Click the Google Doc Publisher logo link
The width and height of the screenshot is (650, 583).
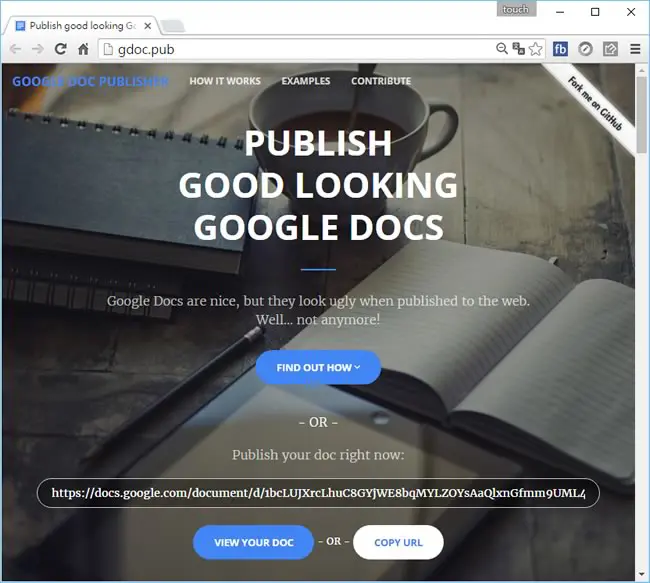(x=90, y=81)
